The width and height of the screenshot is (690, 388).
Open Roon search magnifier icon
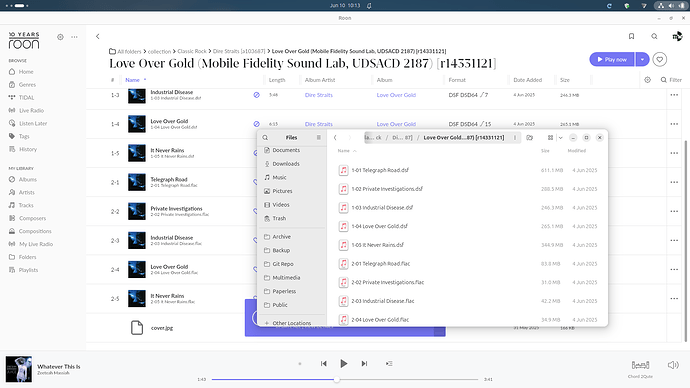pos(654,37)
